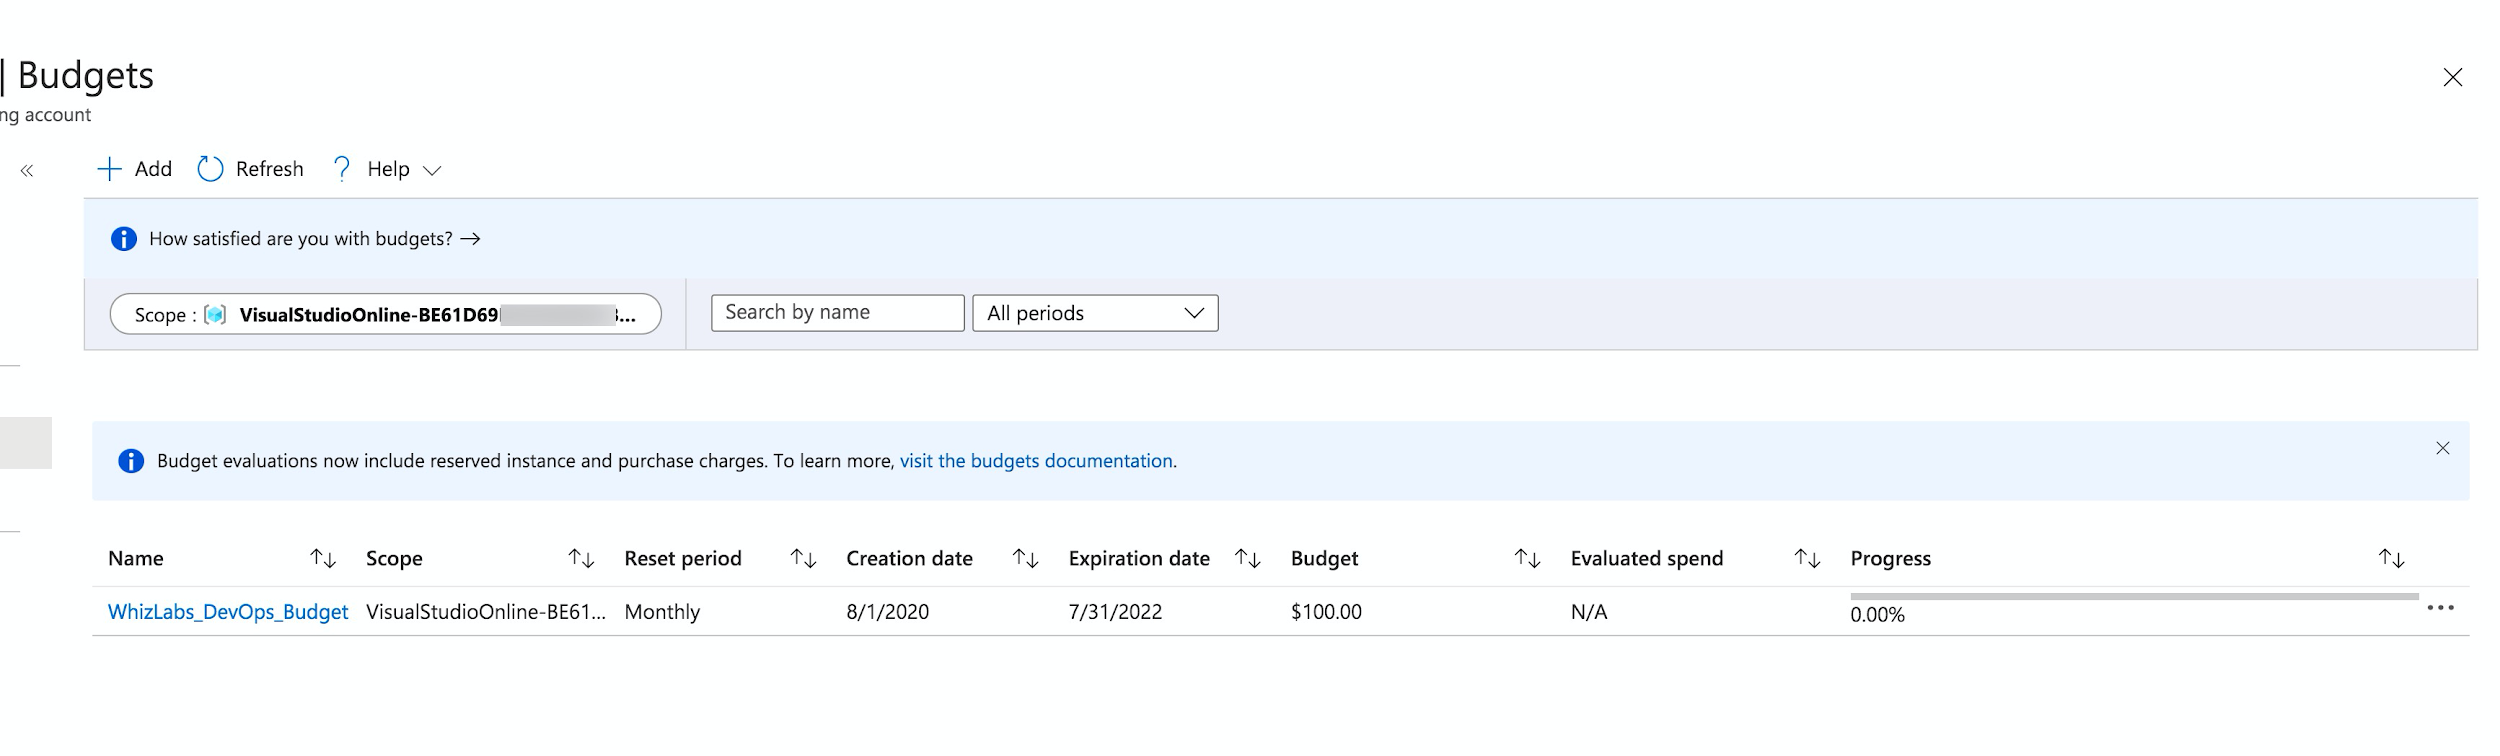The image size is (2500, 756).
Task: Change the VisualStudioOnline scope selector
Action: [x=385, y=314]
